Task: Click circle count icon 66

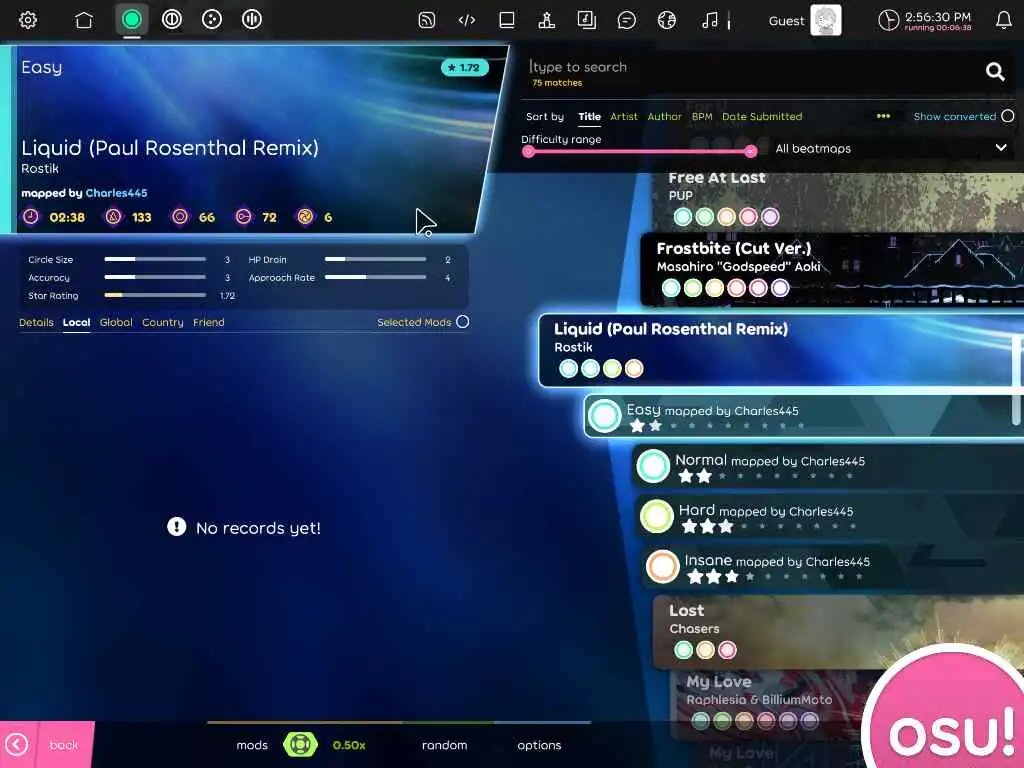Action: [180, 217]
